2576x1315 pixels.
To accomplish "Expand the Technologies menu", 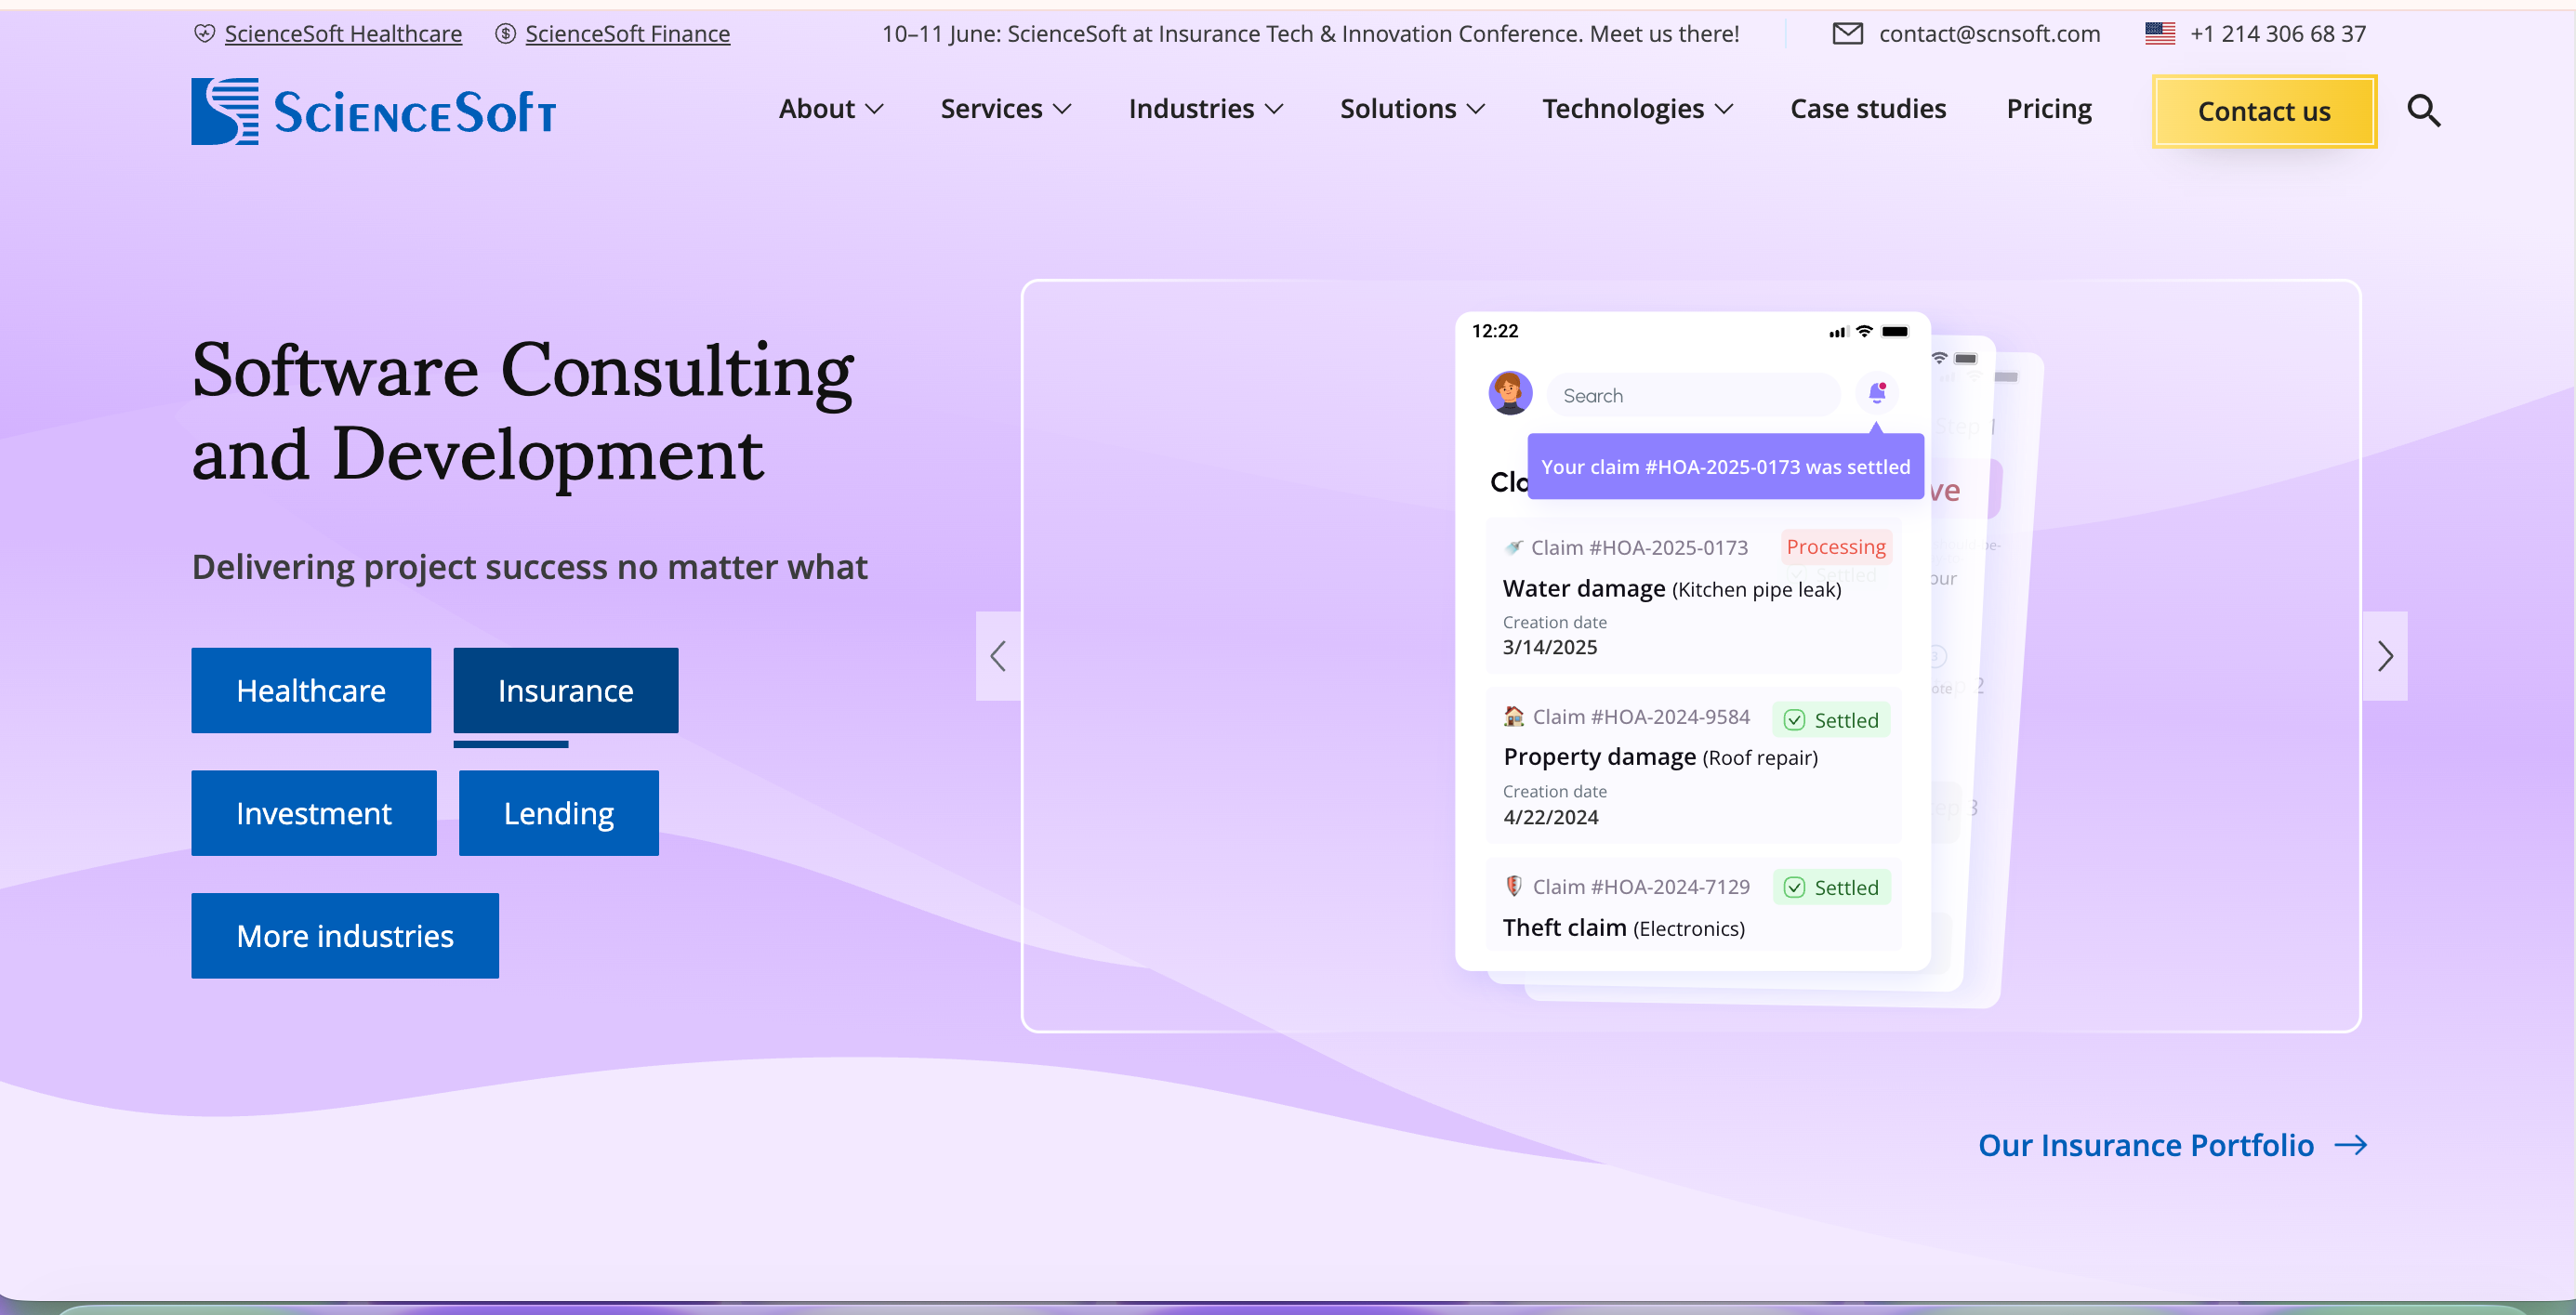I will click(x=1638, y=108).
